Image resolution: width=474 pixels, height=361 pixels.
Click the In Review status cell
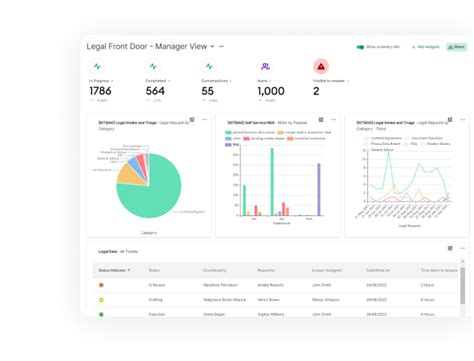tap(157, 285)
